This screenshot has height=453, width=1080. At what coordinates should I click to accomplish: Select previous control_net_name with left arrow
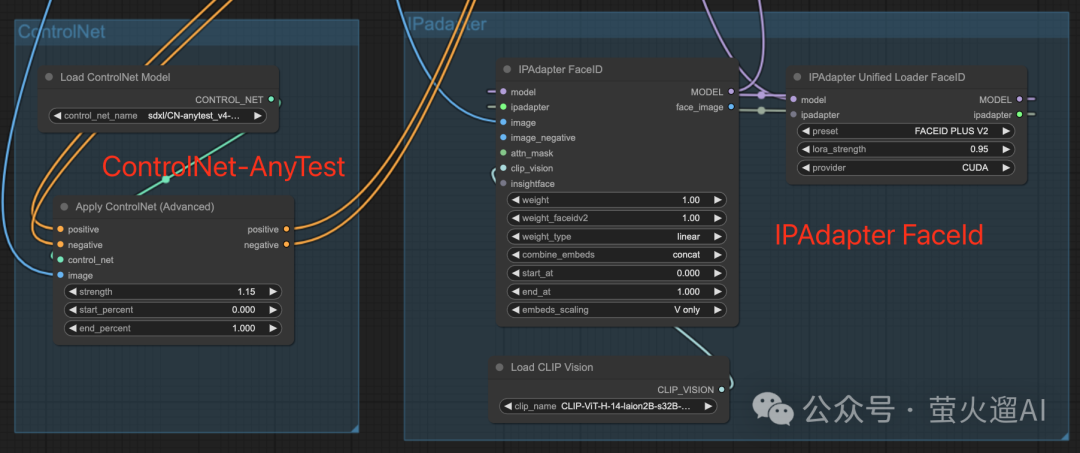click(x=57, y=116)
